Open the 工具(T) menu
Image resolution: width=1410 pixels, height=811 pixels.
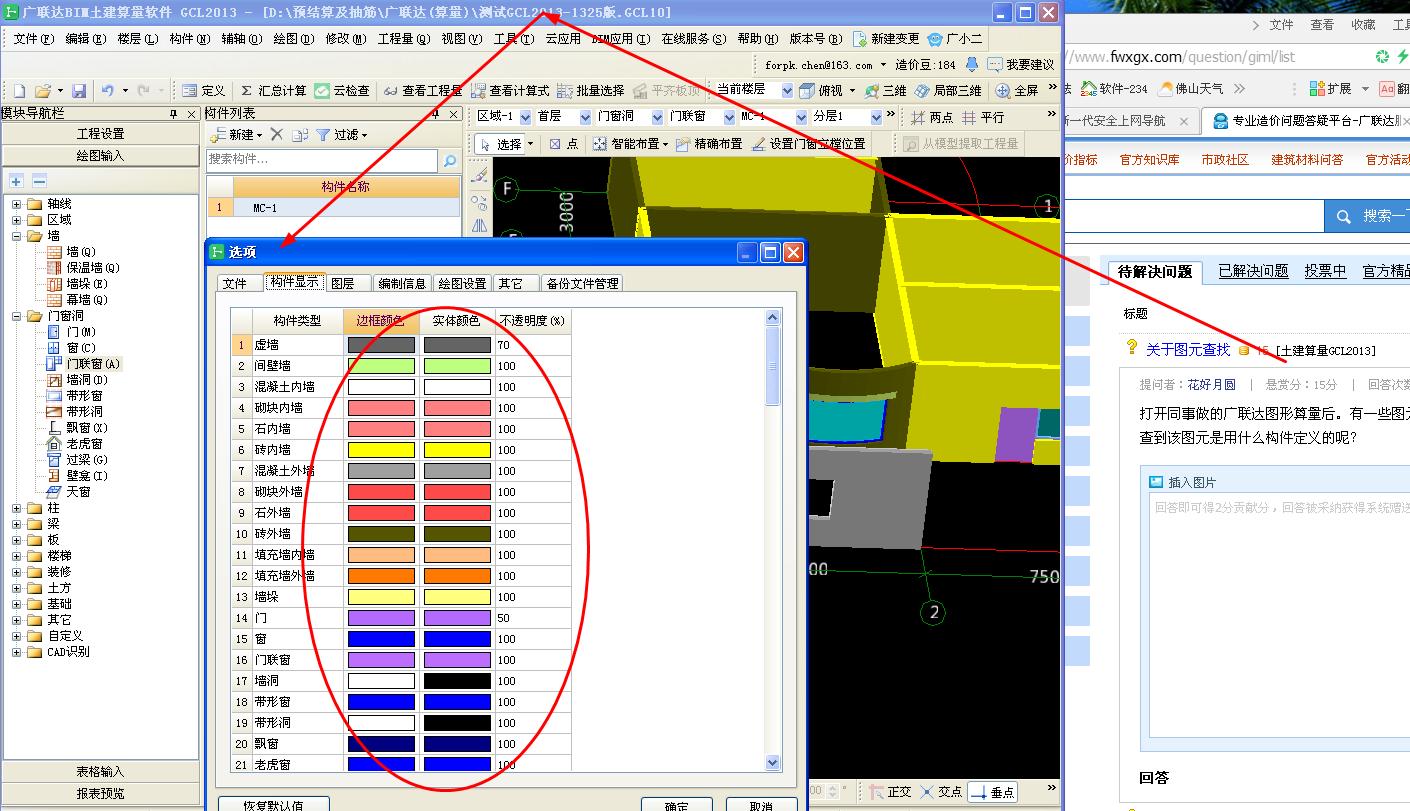(513, 39)
